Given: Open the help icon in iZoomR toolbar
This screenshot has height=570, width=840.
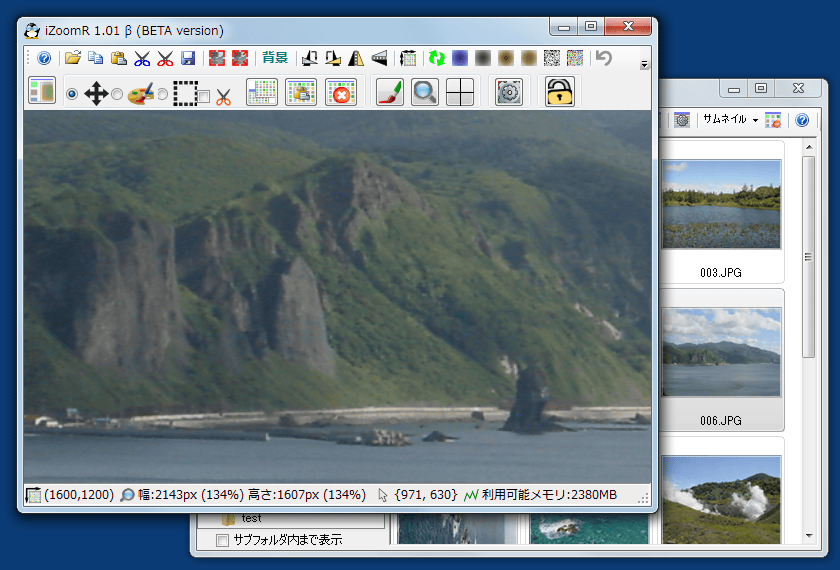Looking at the screenshot, I should click(44, 58).
